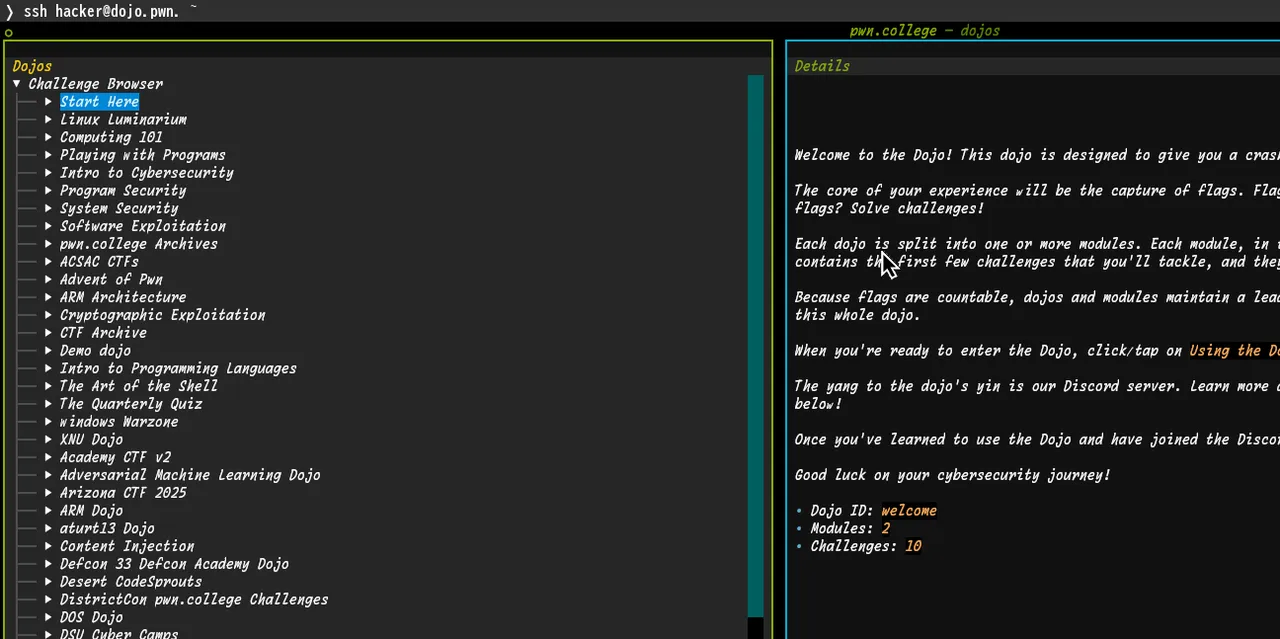The image size is (1280, 639).
Task: Select the ACSAC CTFs entry
Action: coord(99,262)
